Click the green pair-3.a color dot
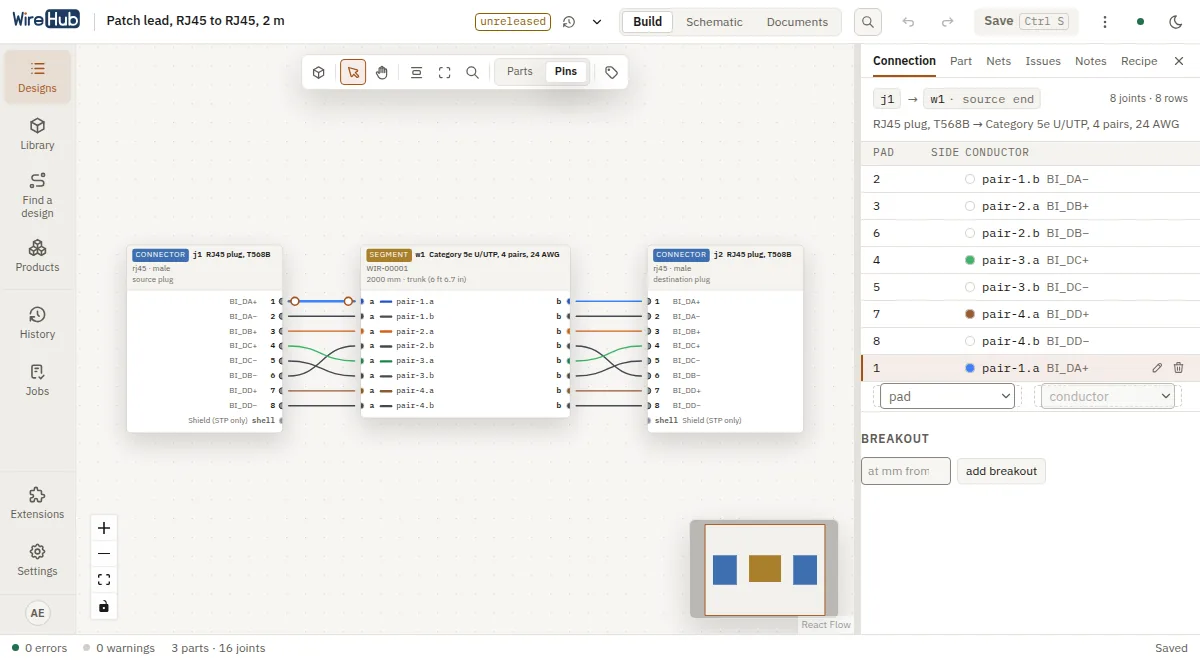Screen dimensions: 1200x660 pyautogui.click(x=970, y=260)
